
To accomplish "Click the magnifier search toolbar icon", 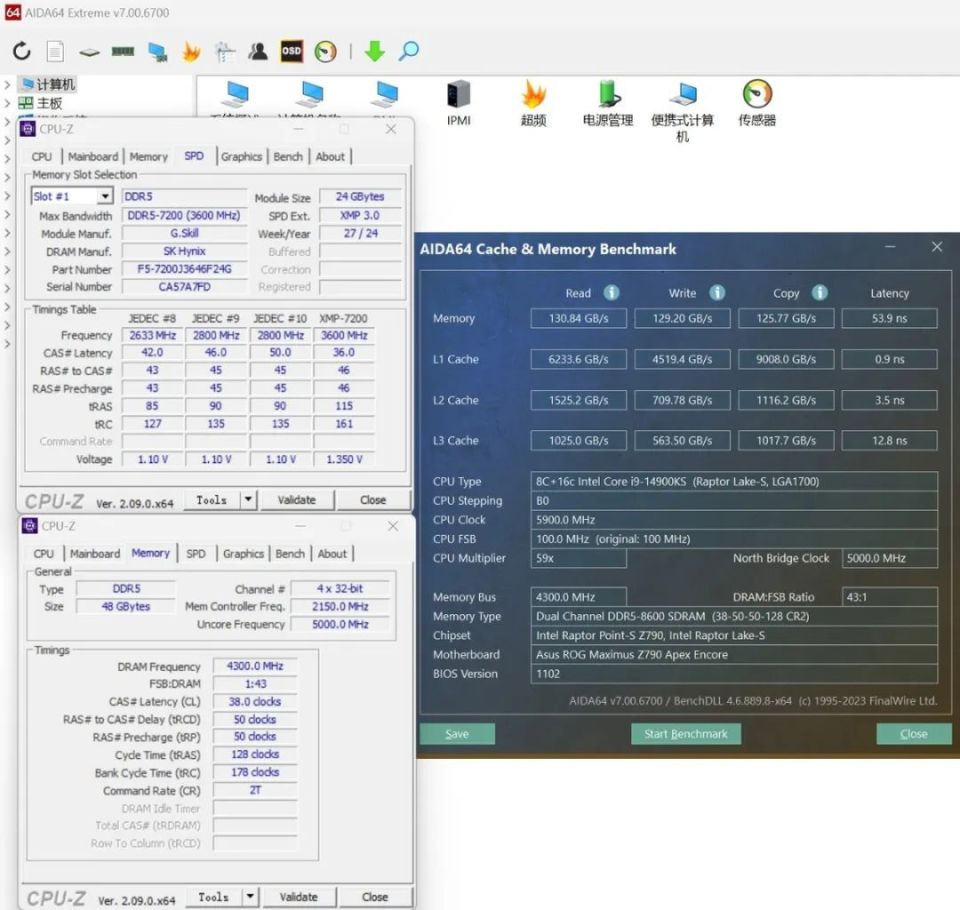I will (x=409, y=51).
